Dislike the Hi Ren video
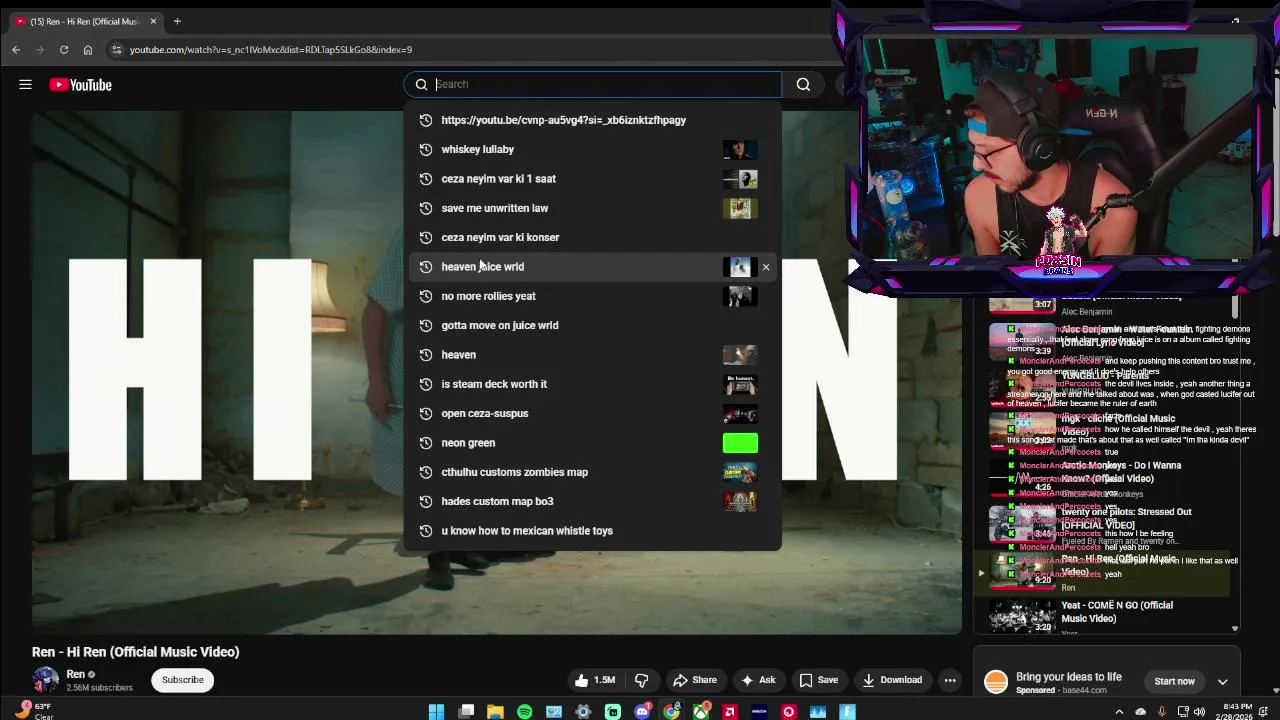Viewport: 1280px width, 720px height. click(642, 680)
